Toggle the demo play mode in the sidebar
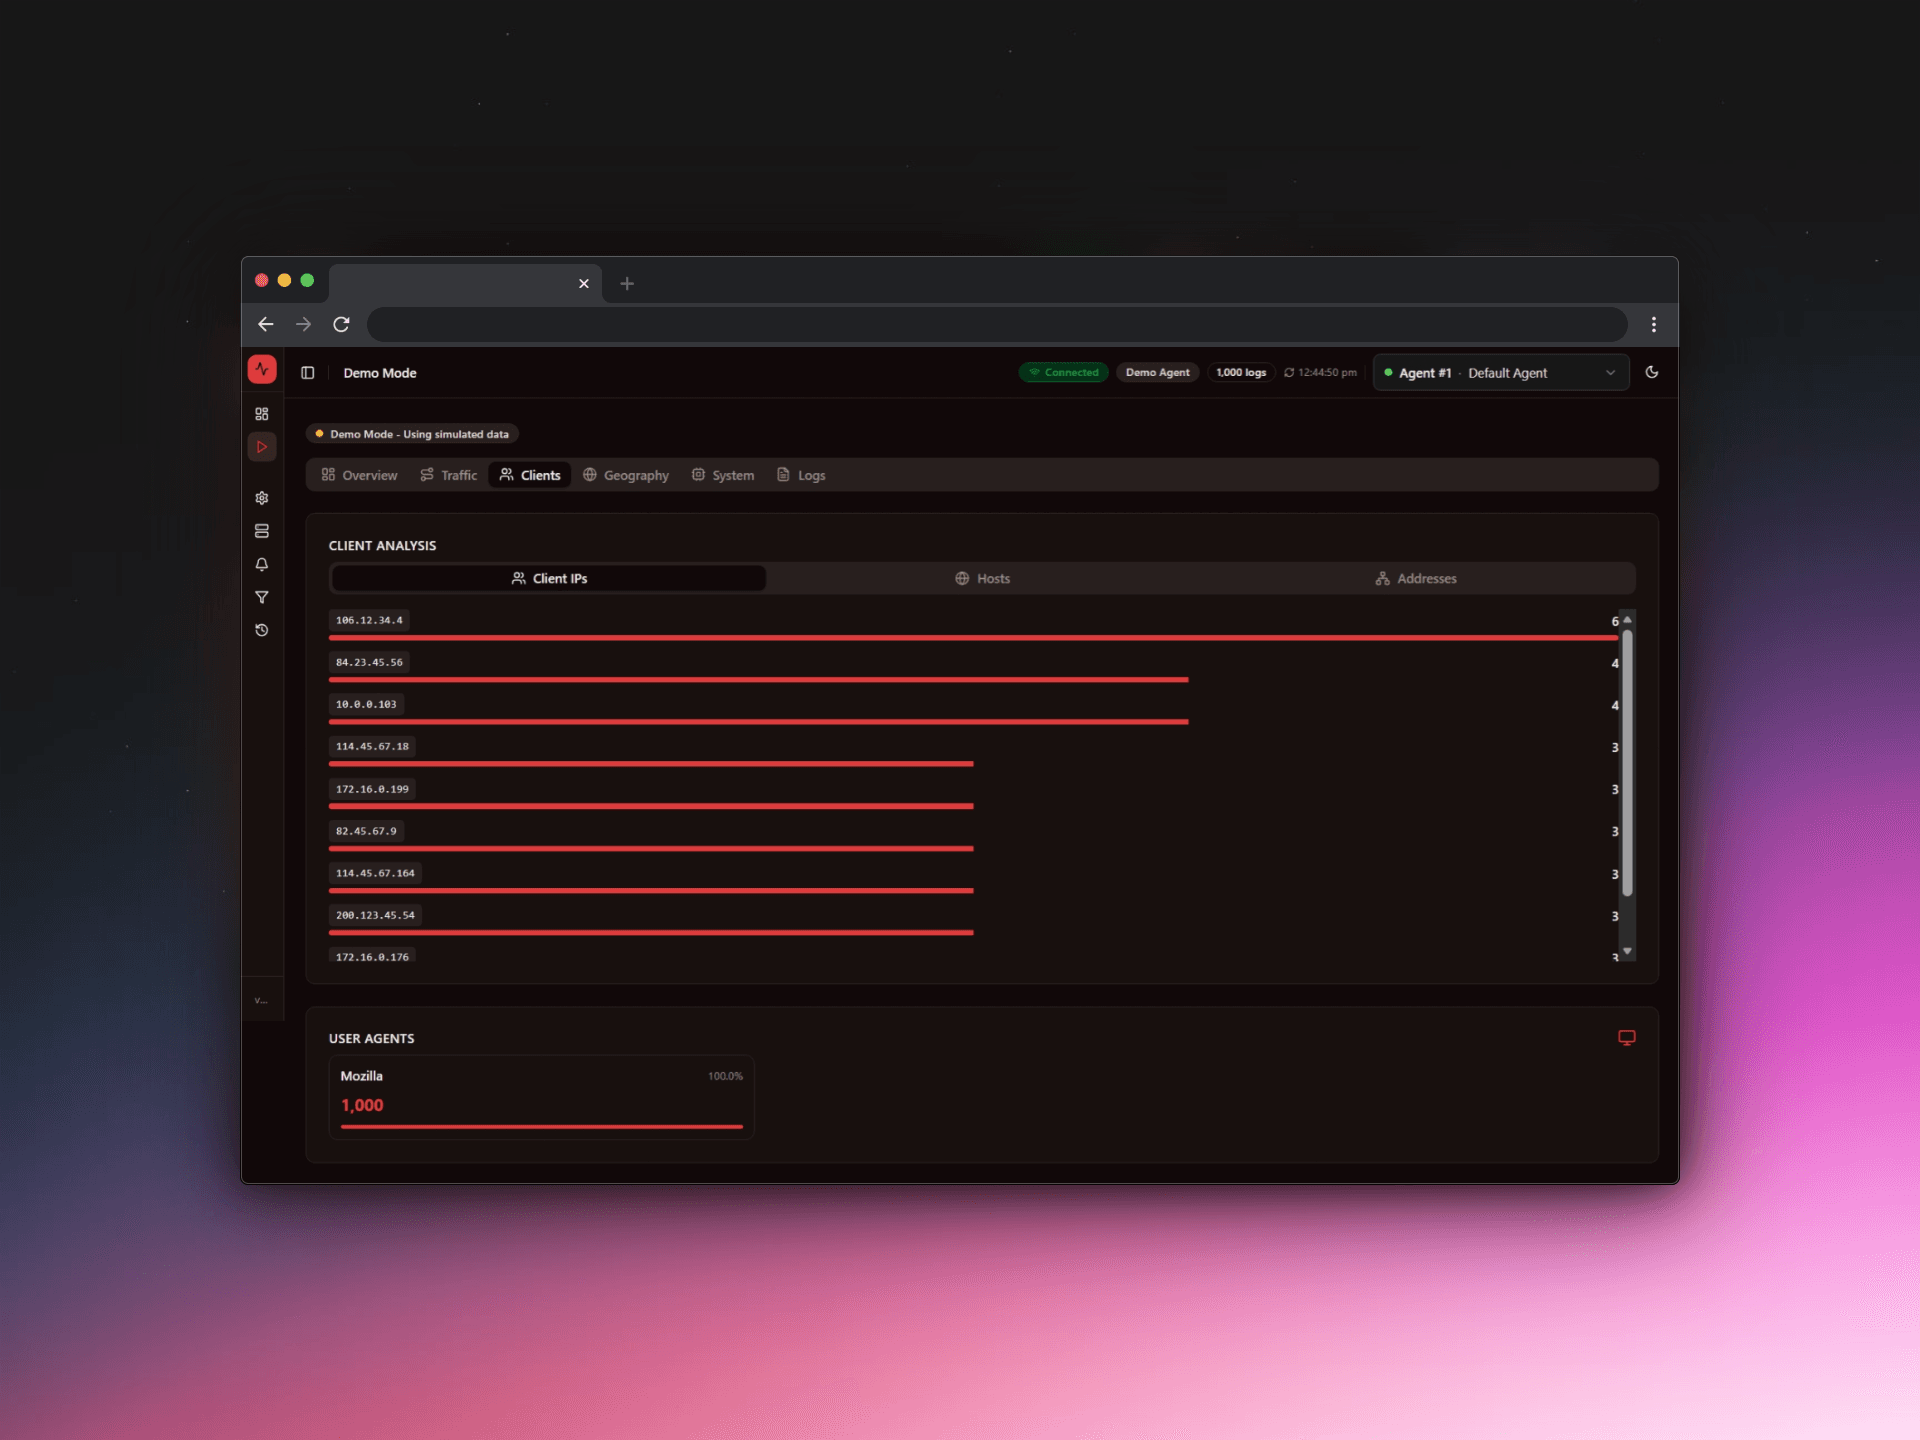 [x=262, y=446]
